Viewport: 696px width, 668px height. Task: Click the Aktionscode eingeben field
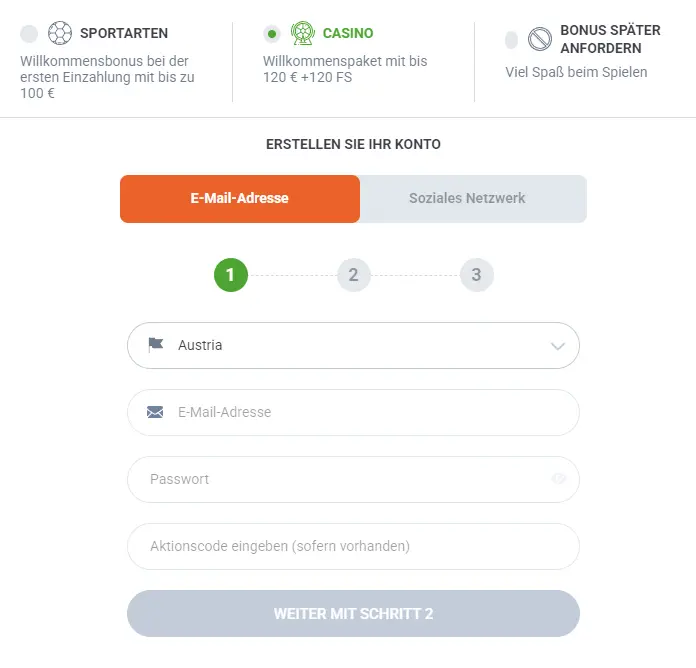[x=353, y=546]
